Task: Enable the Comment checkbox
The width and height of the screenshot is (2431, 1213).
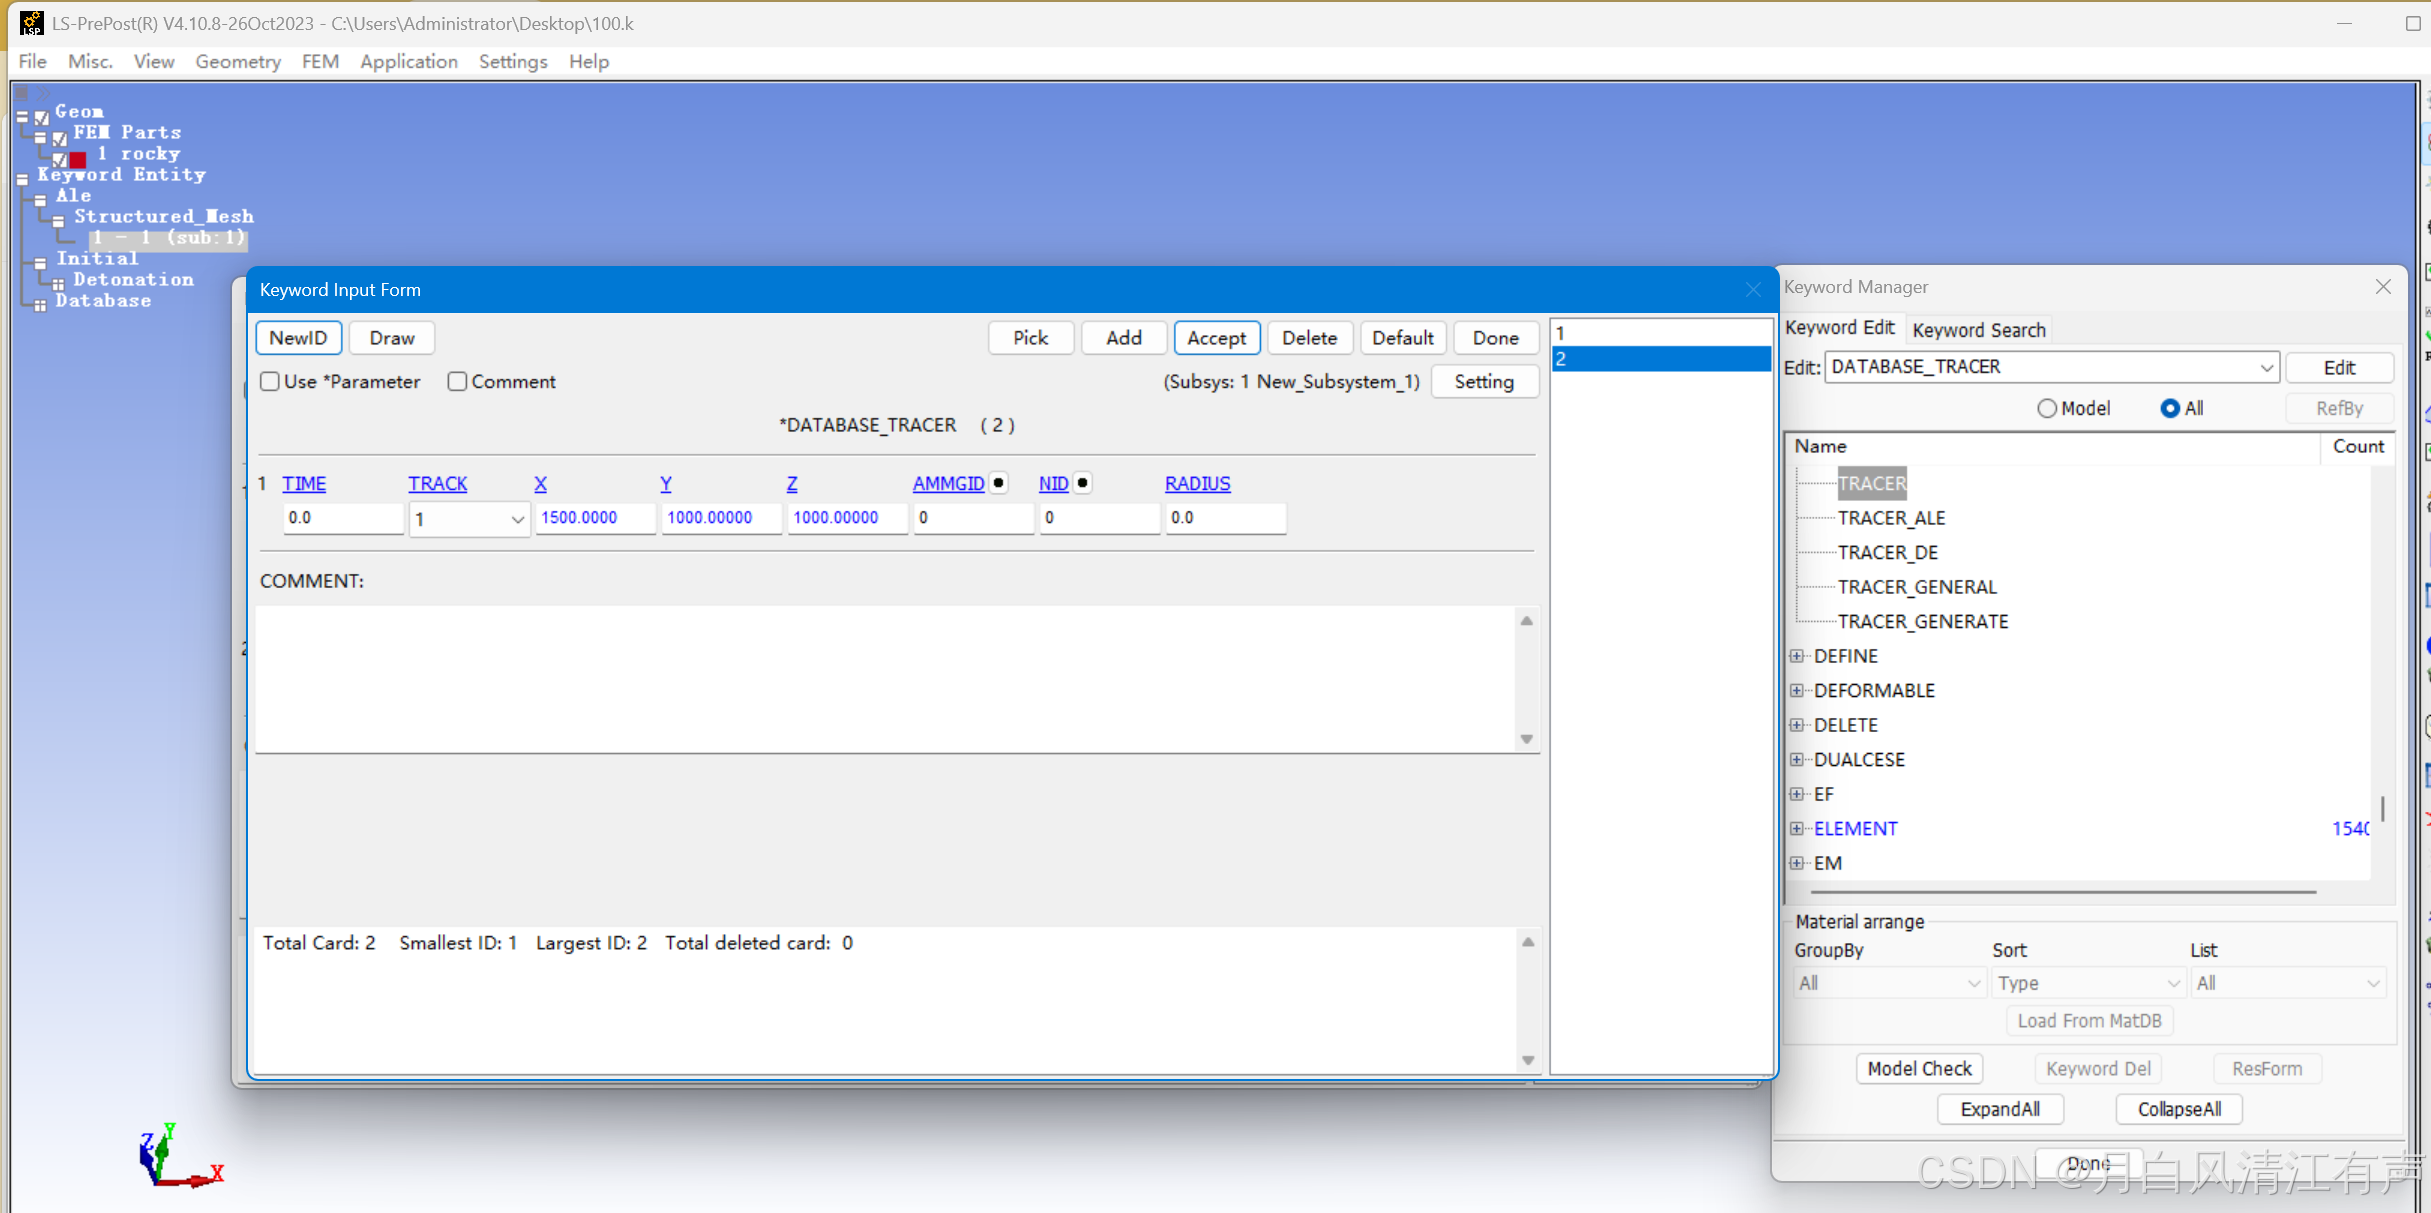Action: point(457,381)
